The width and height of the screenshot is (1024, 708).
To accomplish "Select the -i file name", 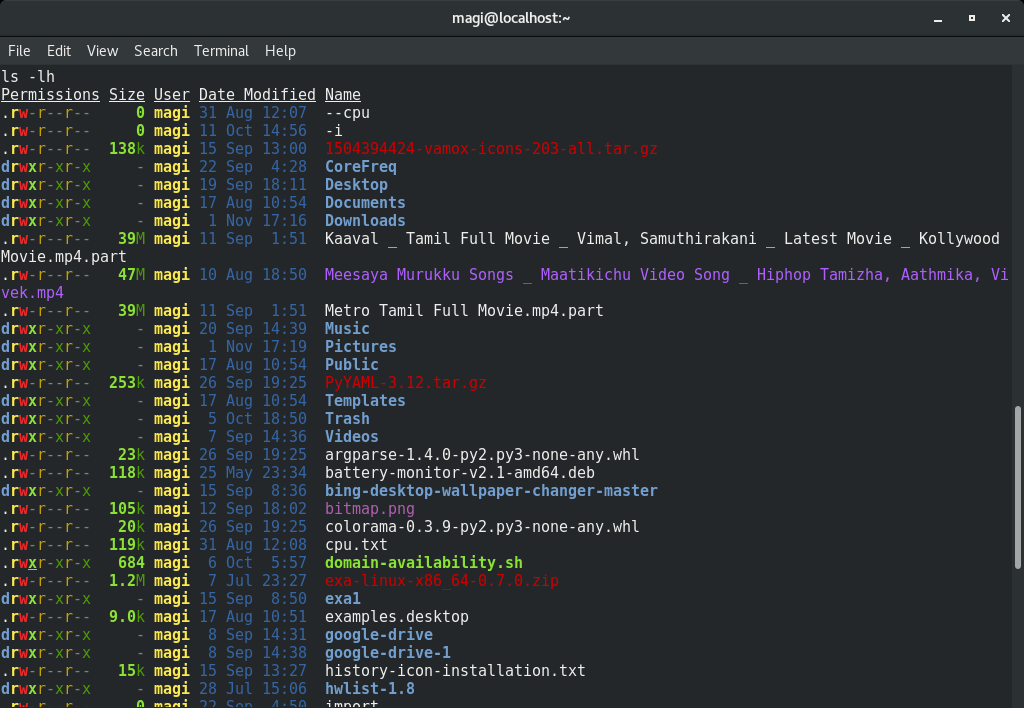I will point(334,131).
